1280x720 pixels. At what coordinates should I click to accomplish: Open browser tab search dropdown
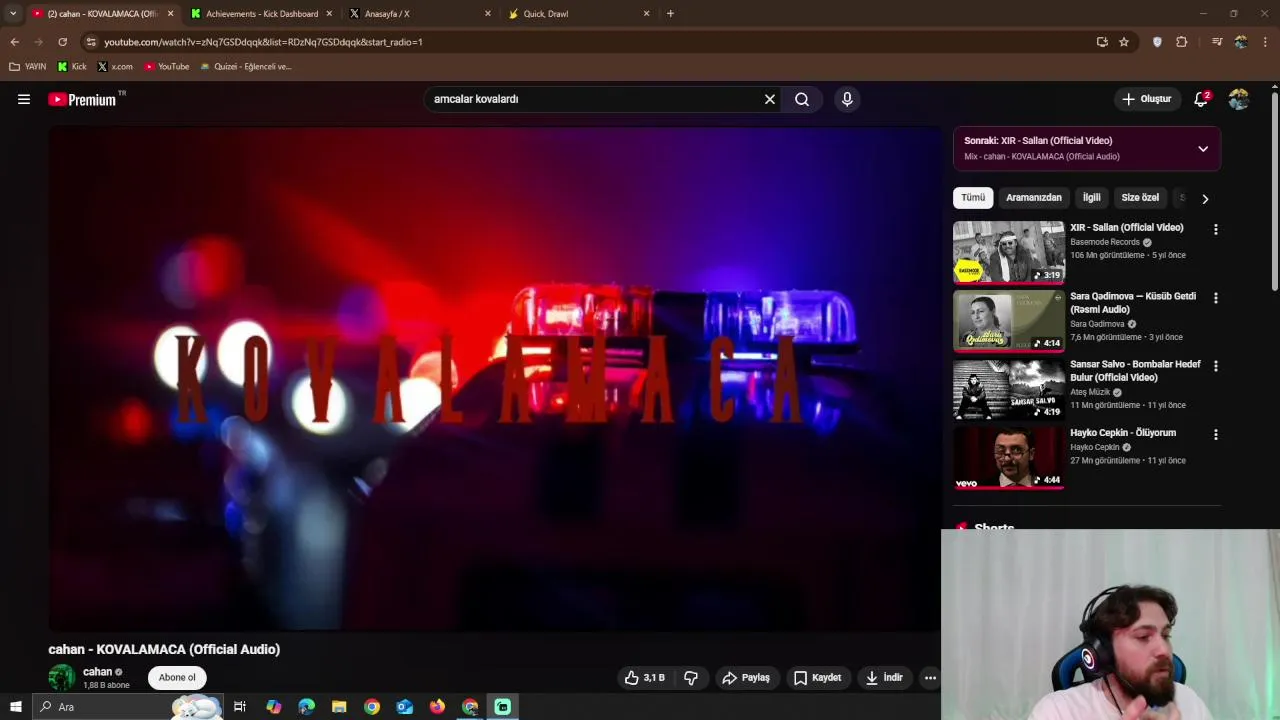(x=12, y=14)
